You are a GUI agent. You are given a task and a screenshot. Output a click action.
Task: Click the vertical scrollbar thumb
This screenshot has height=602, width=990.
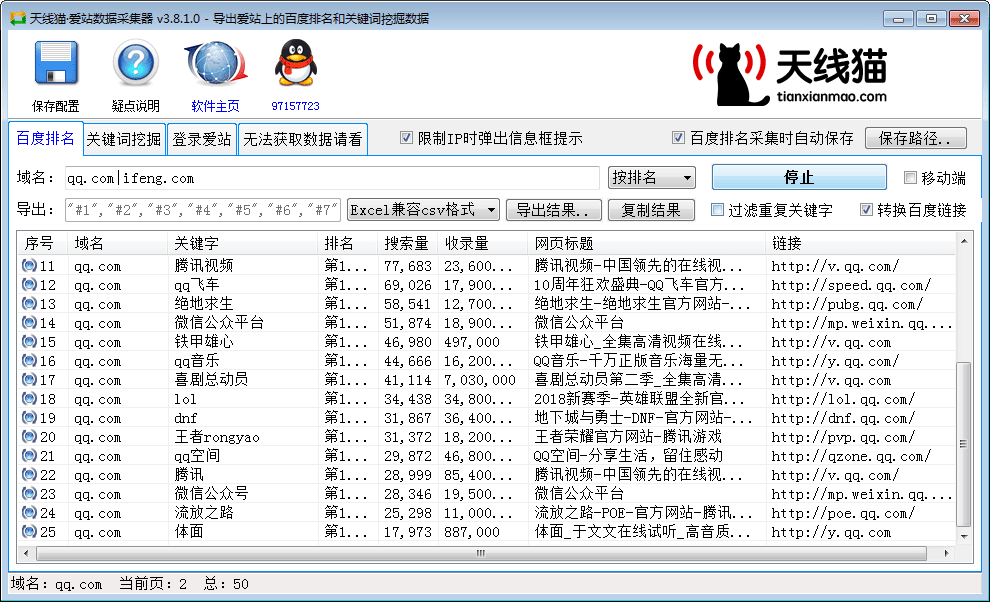963,444
